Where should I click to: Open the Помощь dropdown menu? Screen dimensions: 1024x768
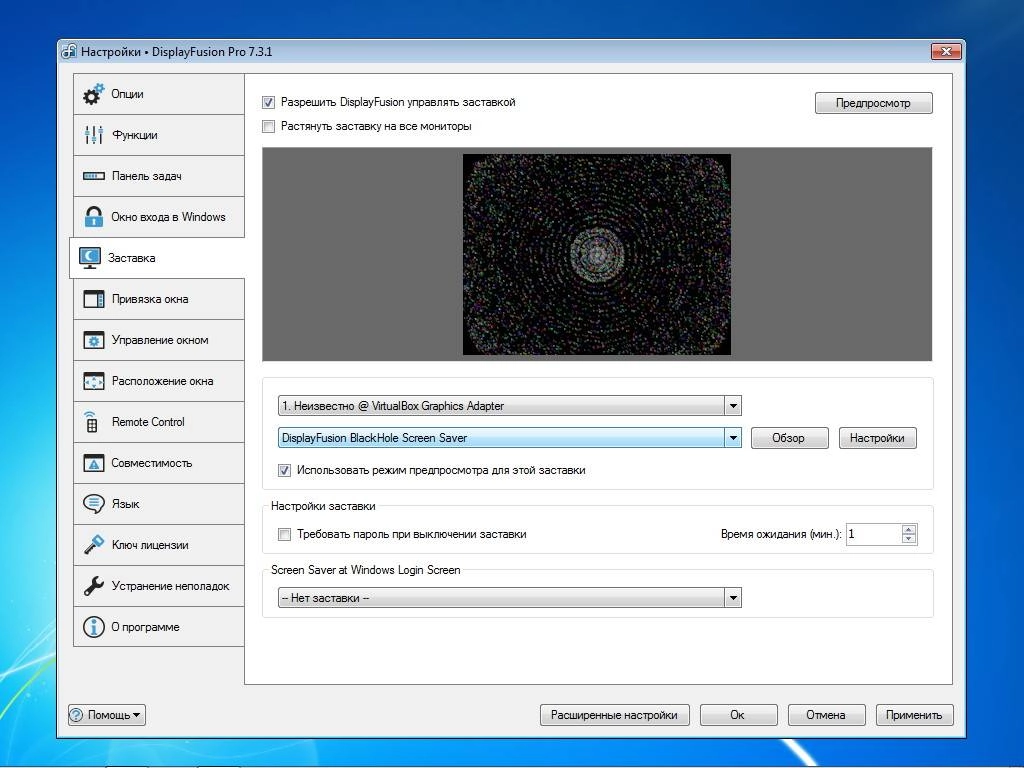(x=106, y=715)
